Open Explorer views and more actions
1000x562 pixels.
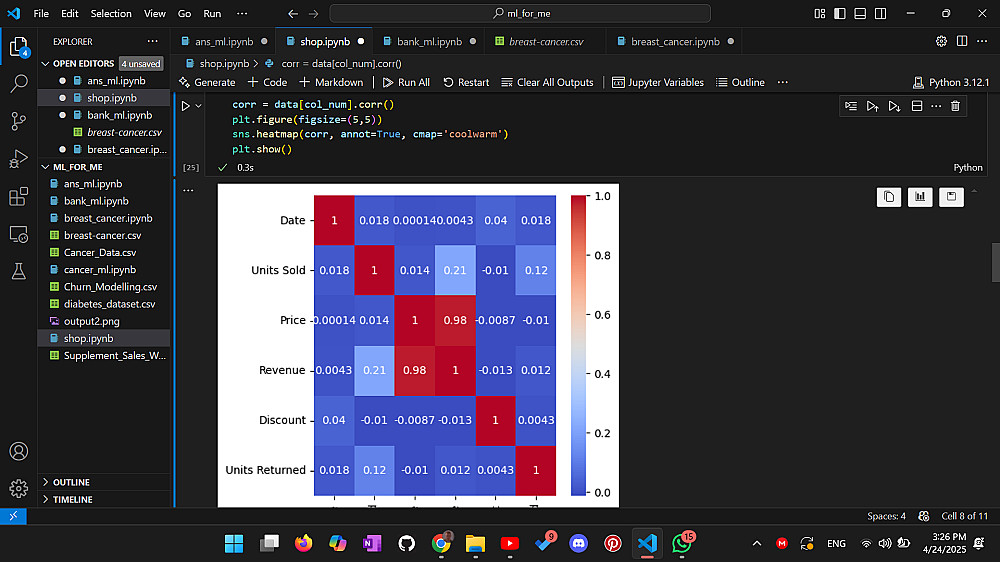[152, 41]
